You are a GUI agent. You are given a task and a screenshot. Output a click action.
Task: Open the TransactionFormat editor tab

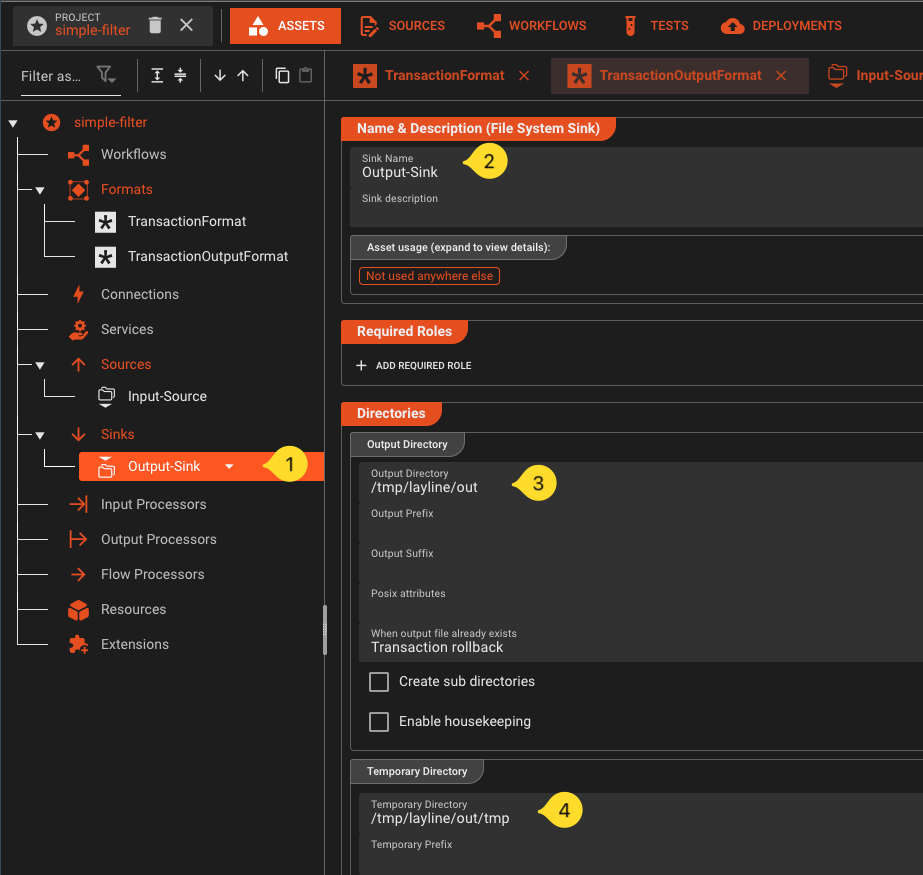(x=443, y=76)
